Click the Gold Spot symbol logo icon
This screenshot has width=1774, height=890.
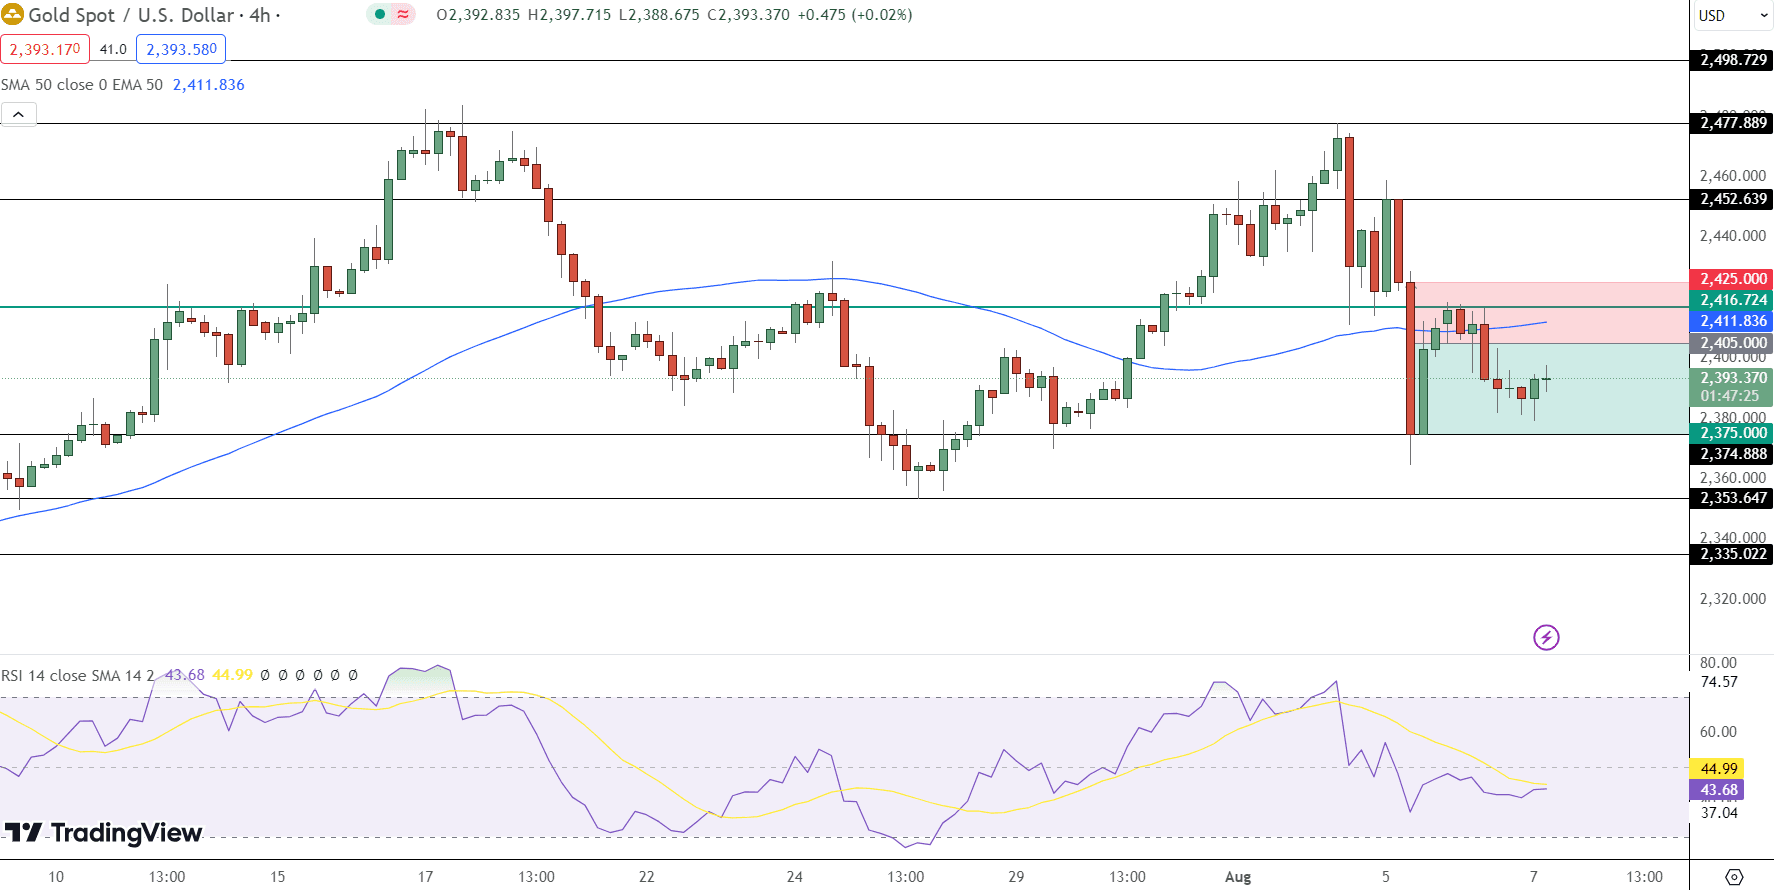(x=12, y=15)
